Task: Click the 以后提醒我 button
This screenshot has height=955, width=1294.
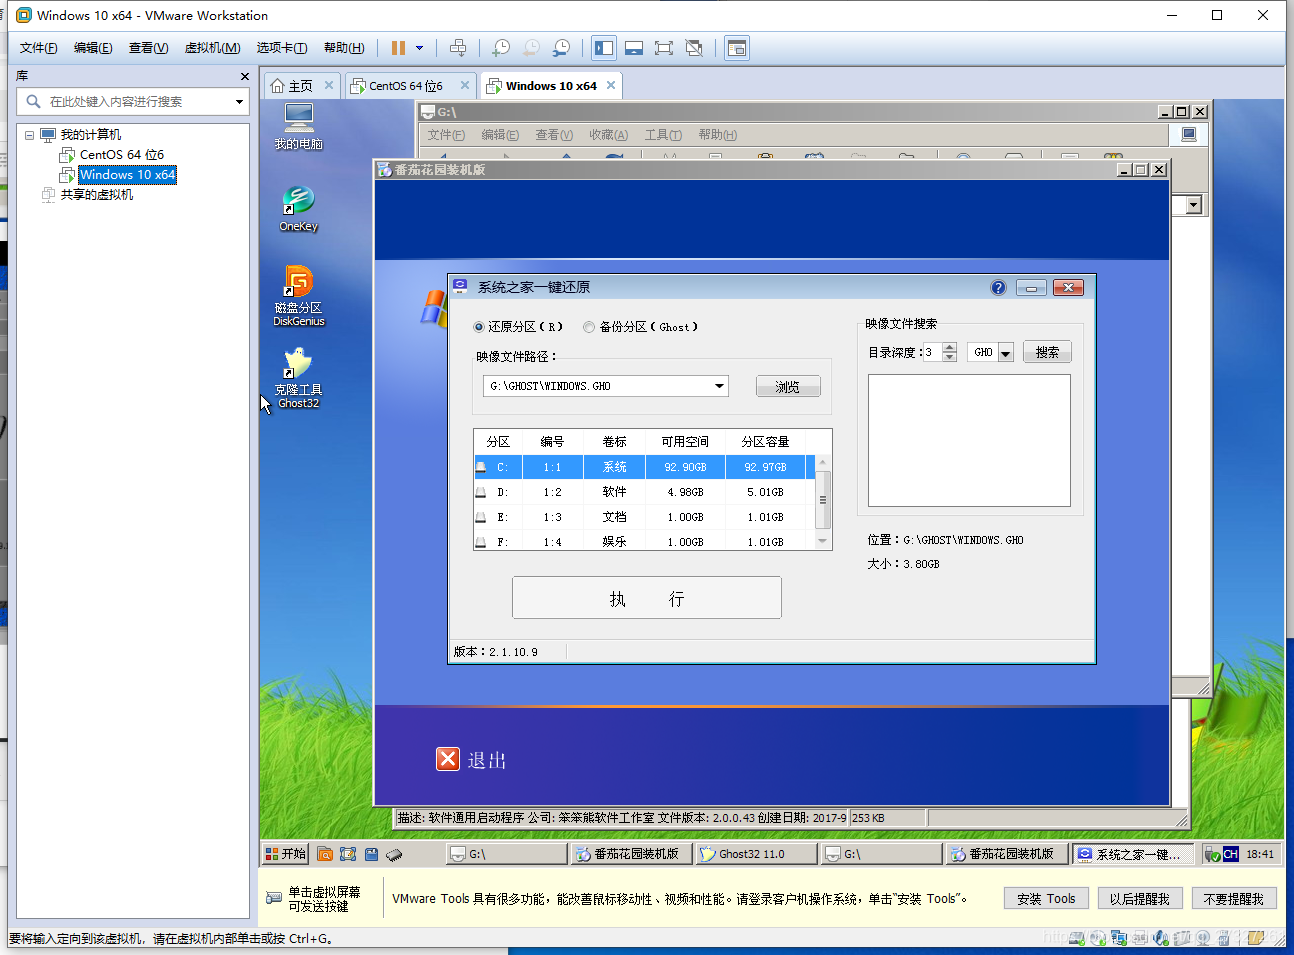Action: pos(1140,899)
